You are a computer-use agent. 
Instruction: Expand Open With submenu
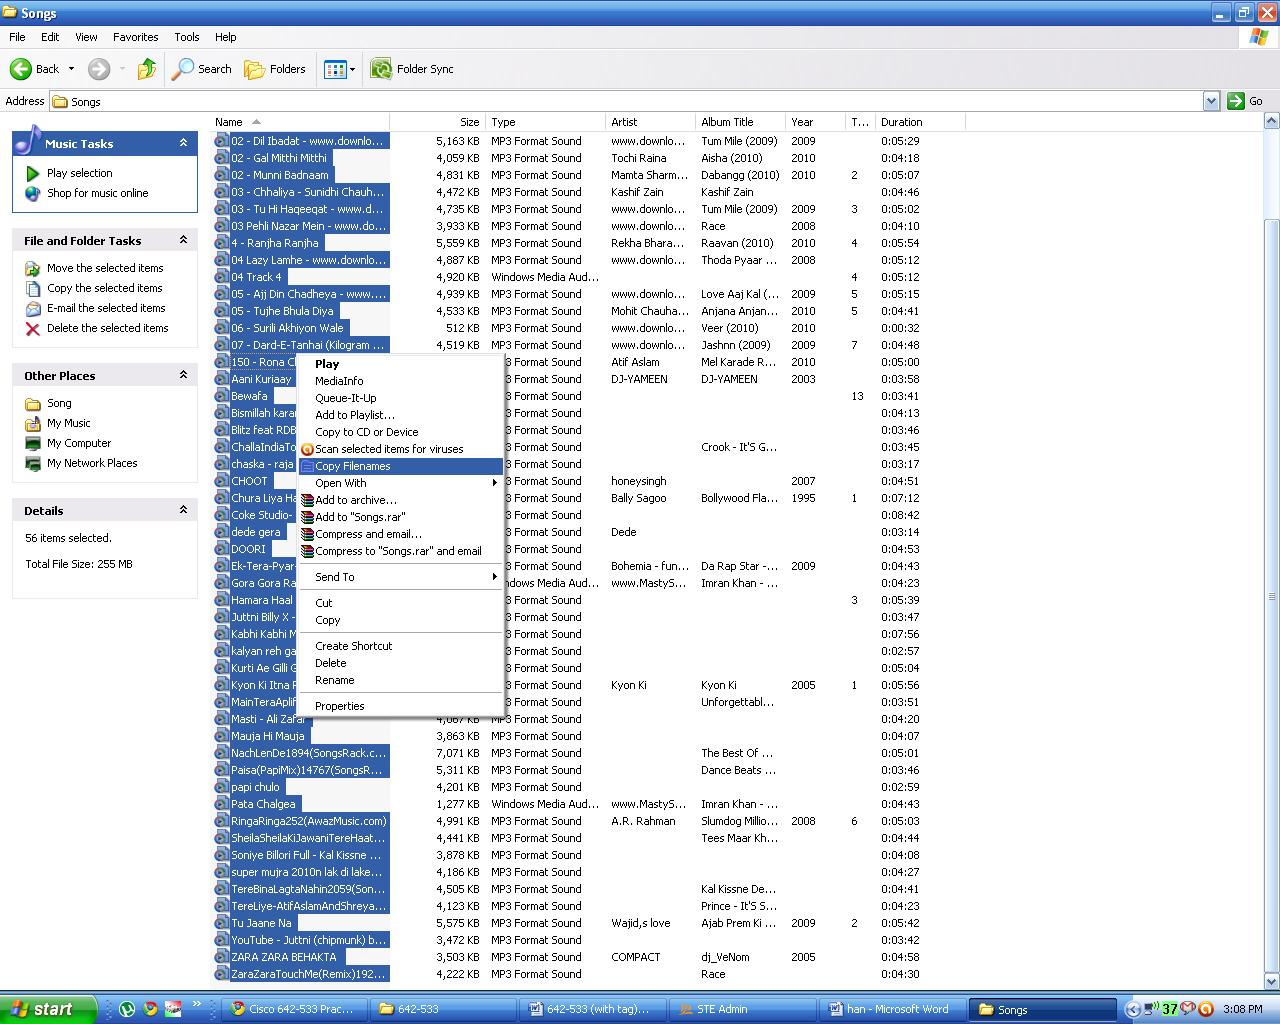400,483
